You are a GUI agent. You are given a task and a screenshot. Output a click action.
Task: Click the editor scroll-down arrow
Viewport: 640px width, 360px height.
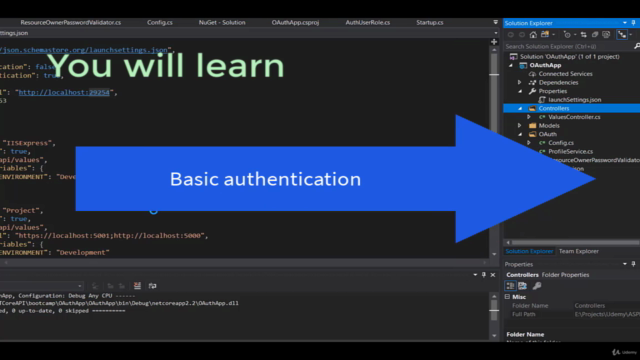coord(494,254)
